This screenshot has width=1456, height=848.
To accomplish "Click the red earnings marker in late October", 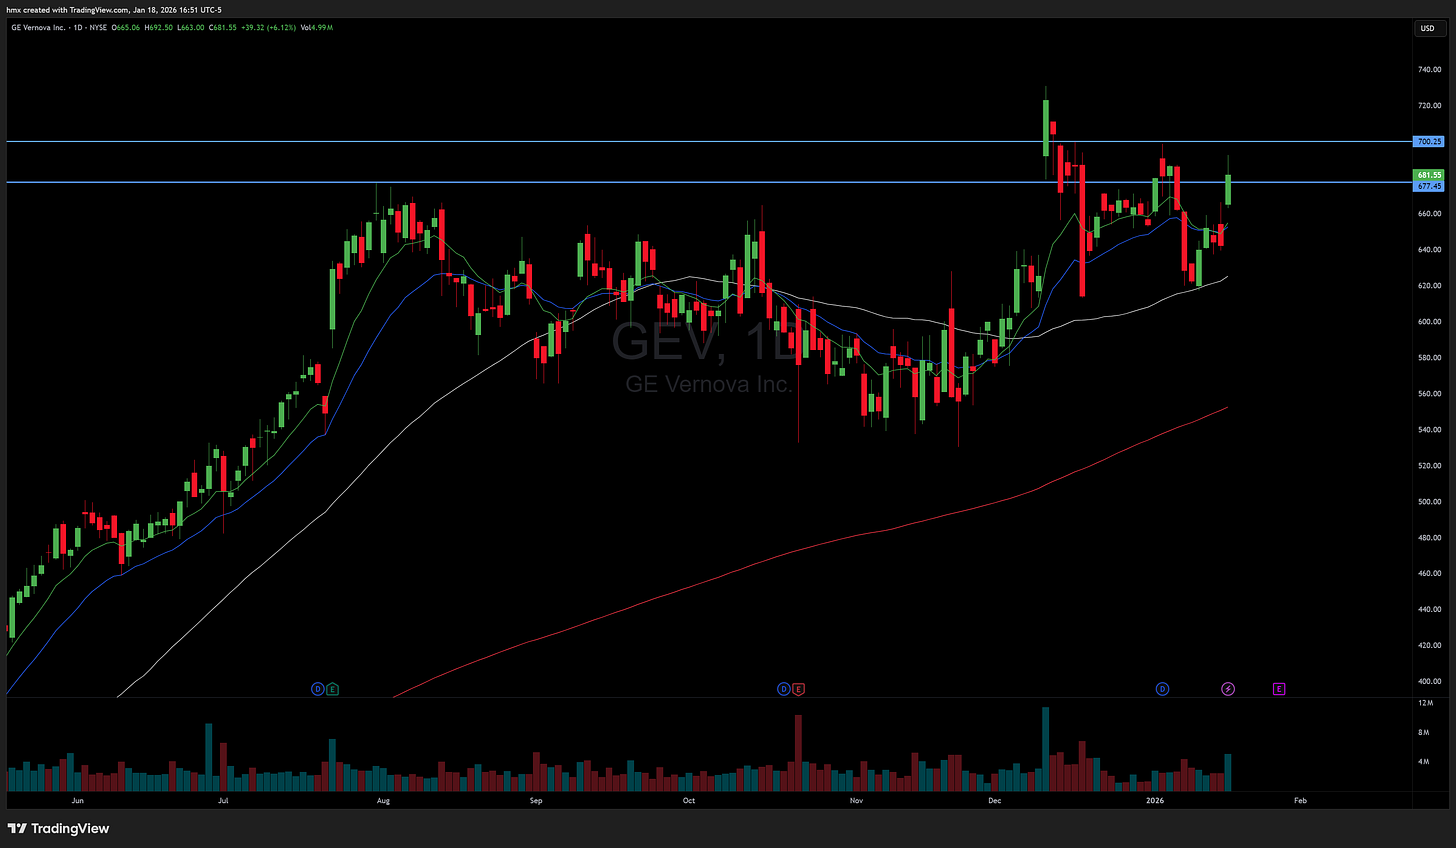I will [798, 689].
